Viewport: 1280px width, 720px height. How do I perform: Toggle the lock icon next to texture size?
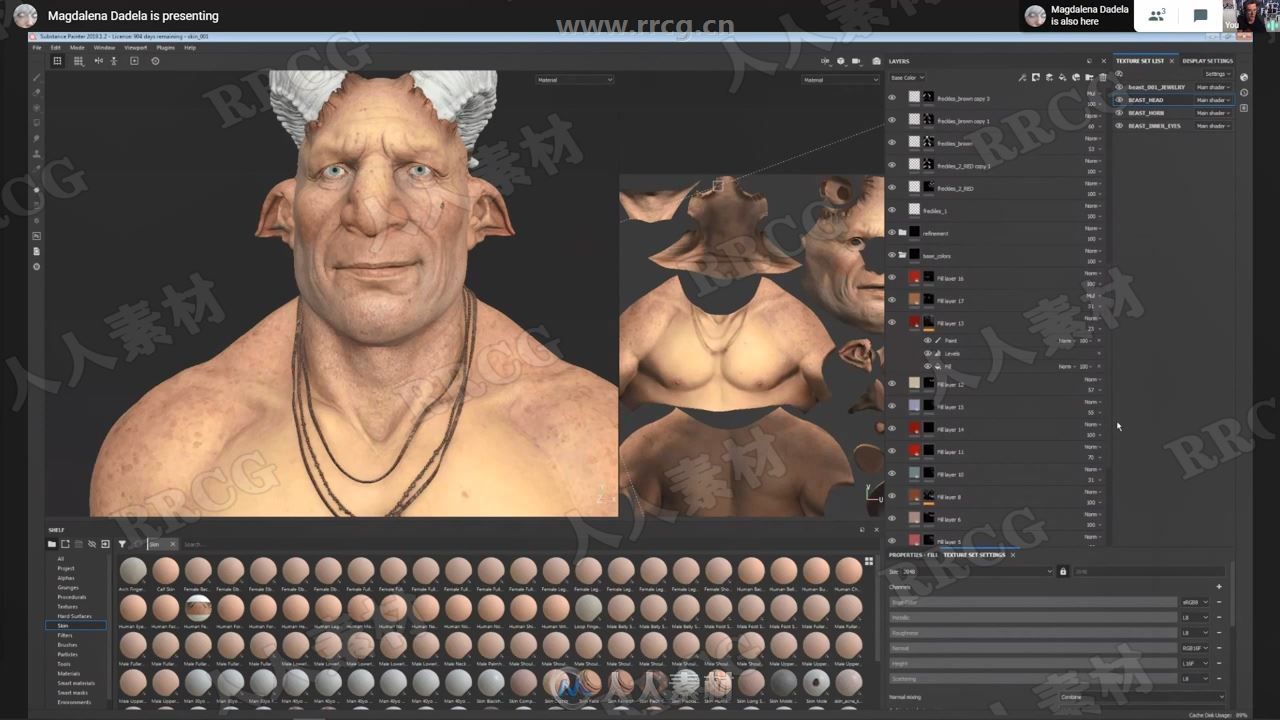click(1063, 571)
